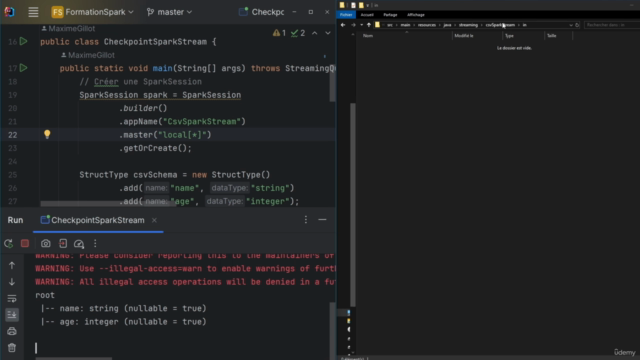Click the MaximeGillot author hint above line 17
This screenshot has height=360, width=640.
(88, 55)
